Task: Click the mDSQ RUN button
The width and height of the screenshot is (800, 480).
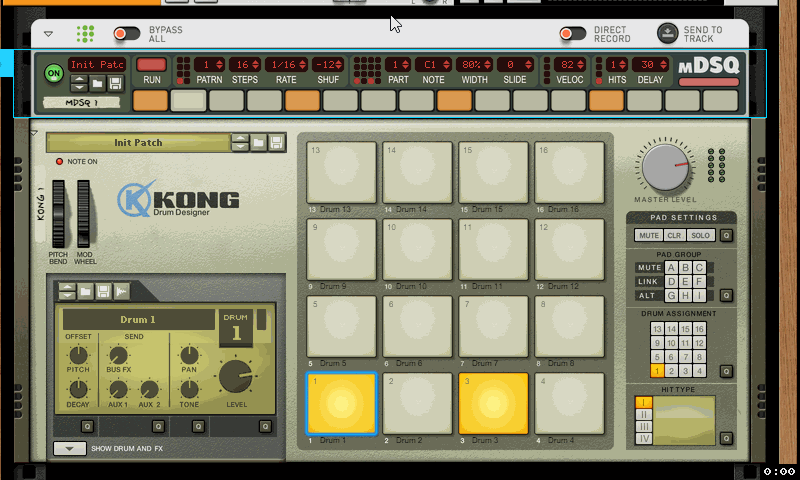Action: click(152, 65)
